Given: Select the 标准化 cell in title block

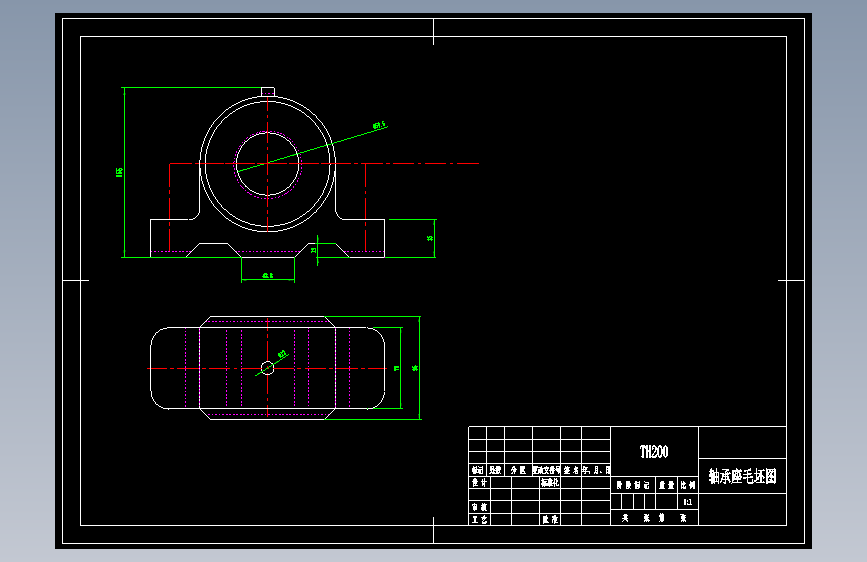Looking at the screenshot, I should [550, 482].
